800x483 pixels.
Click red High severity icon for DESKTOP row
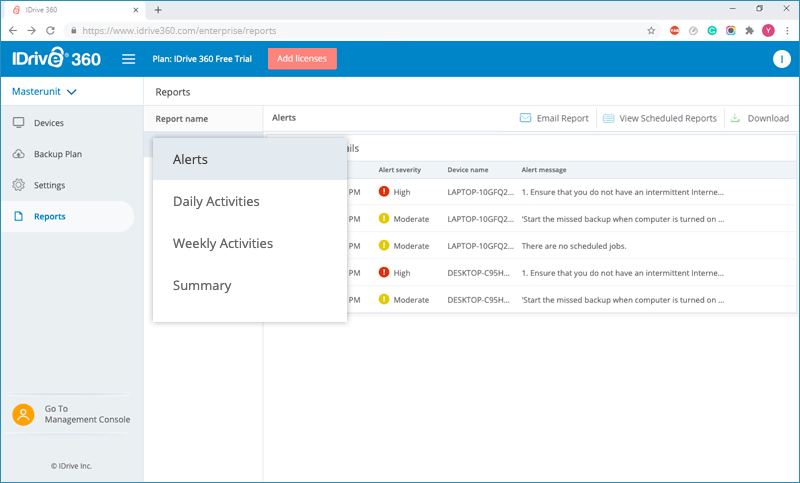384,272
